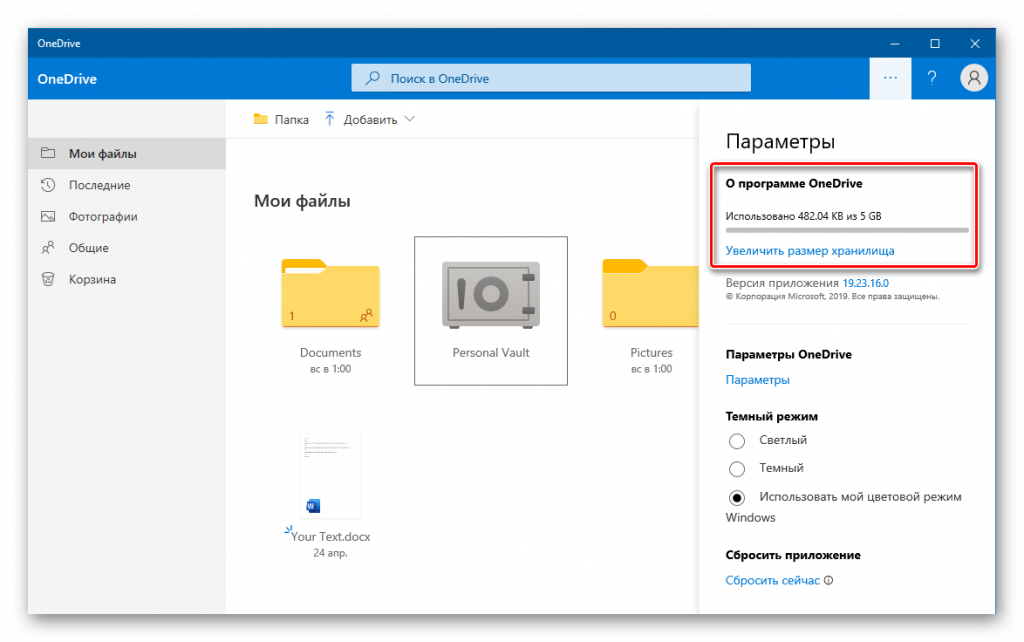Click the Папка new folder icon
The width and height of the screenshot is (1024, 642).
coord(261,119)
